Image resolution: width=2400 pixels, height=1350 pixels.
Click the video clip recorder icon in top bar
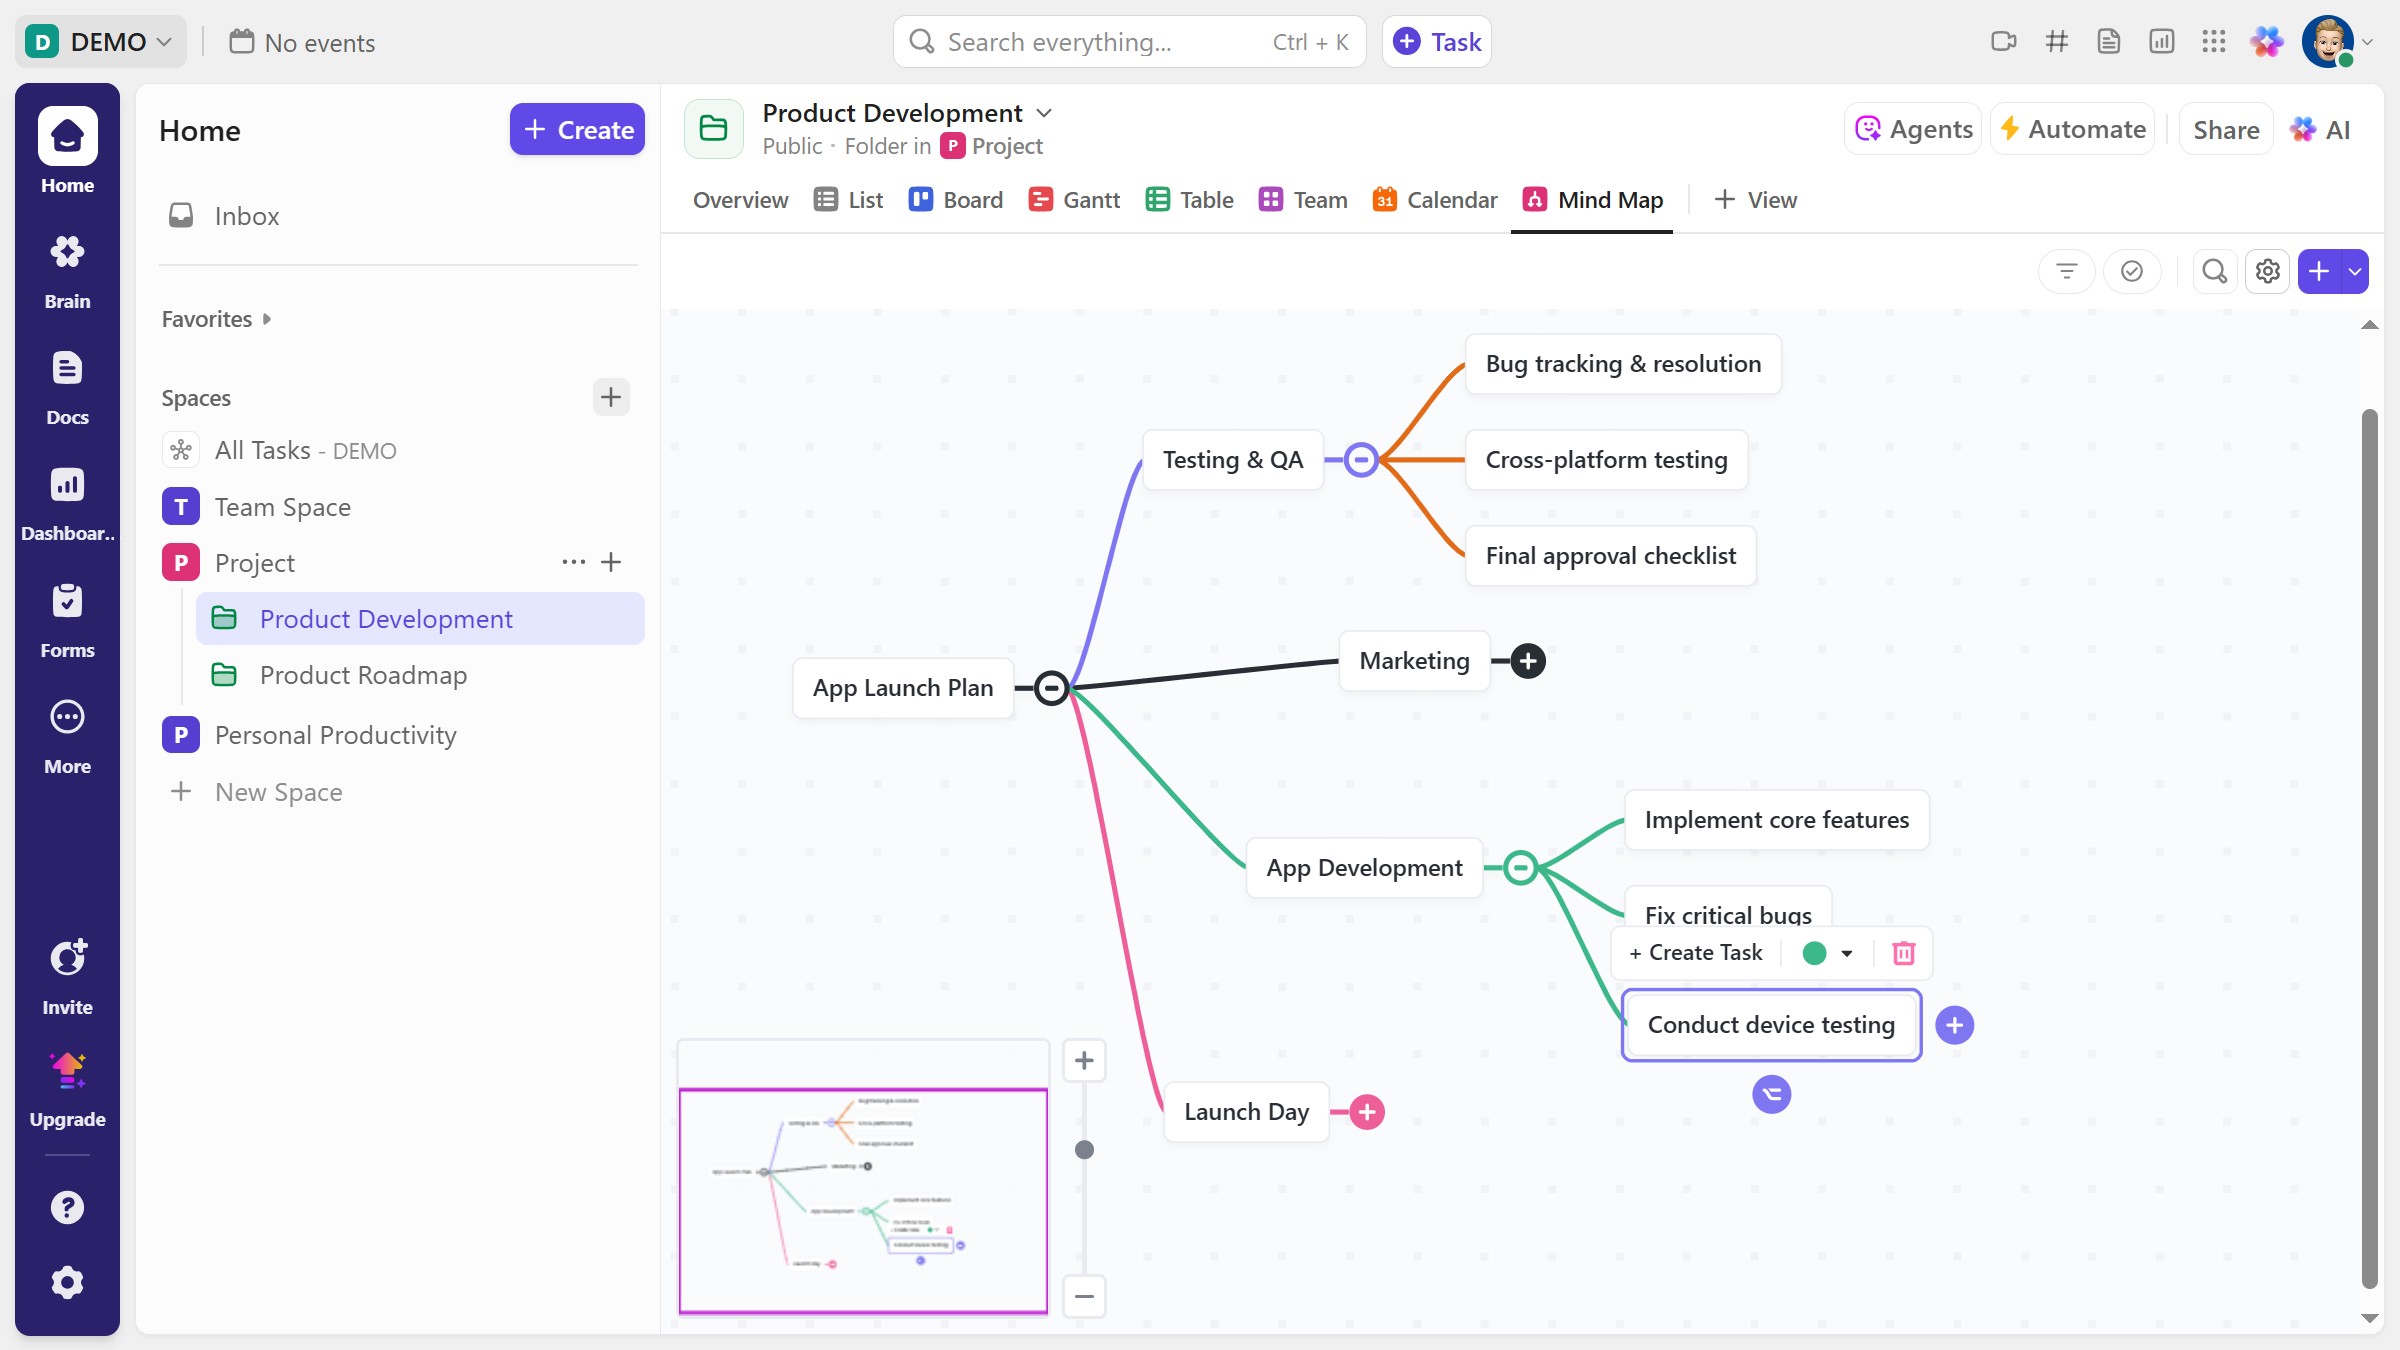pyautogui.click(x=2003, y=42)
